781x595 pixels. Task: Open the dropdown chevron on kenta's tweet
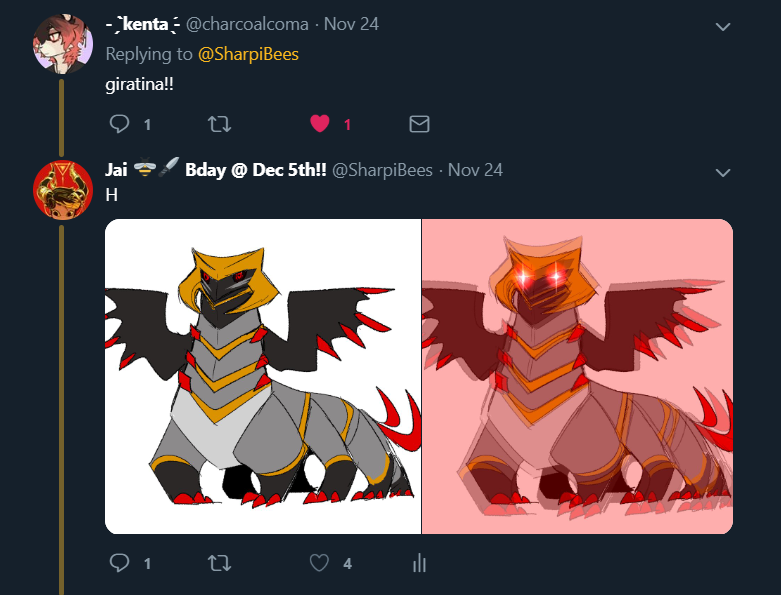click(x=723, y=26)
